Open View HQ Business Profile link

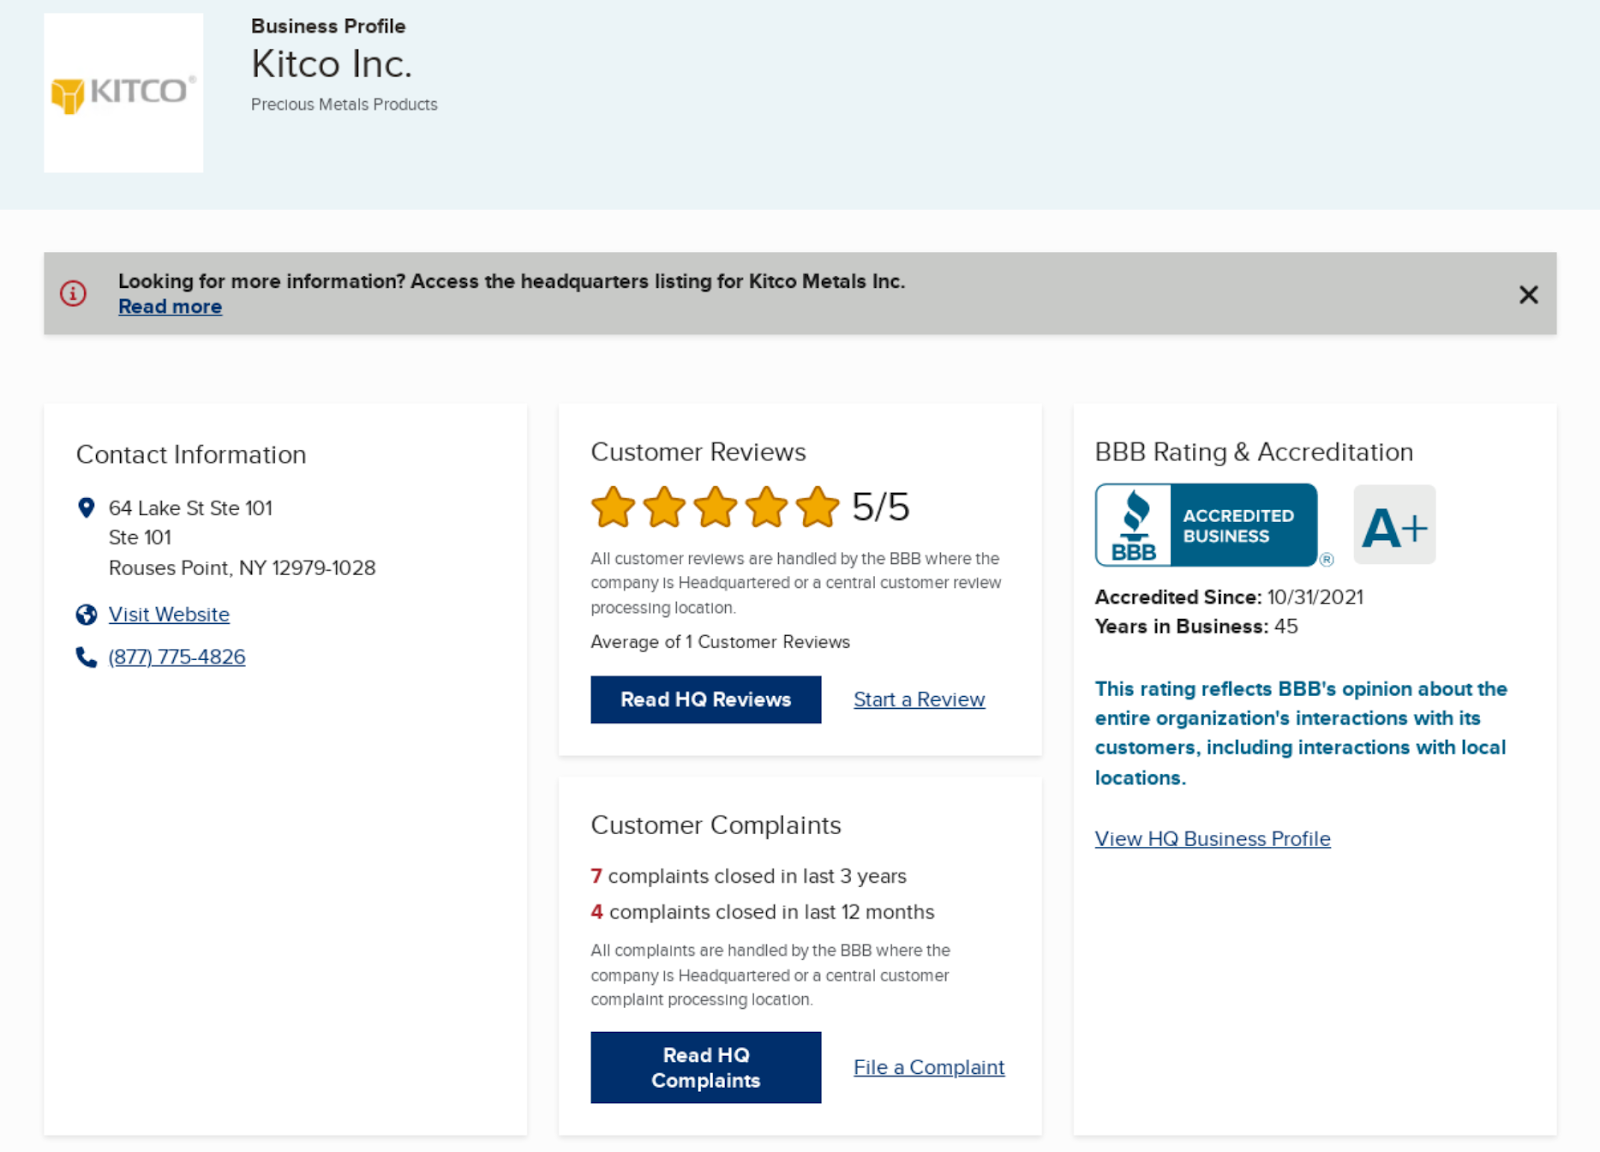coord(1212,839)
